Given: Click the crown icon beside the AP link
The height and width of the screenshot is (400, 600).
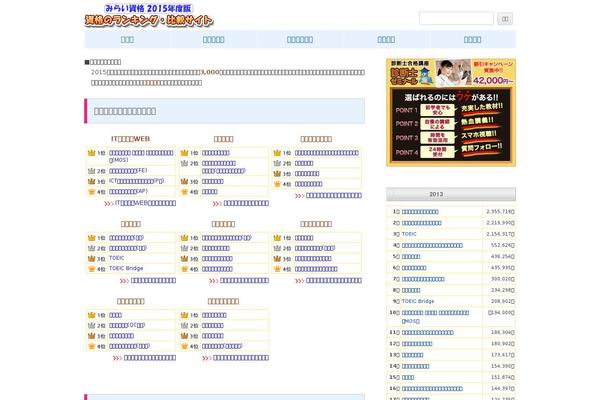Looking at the screenshot, I should pyautogui.click(x=91, y=191).
